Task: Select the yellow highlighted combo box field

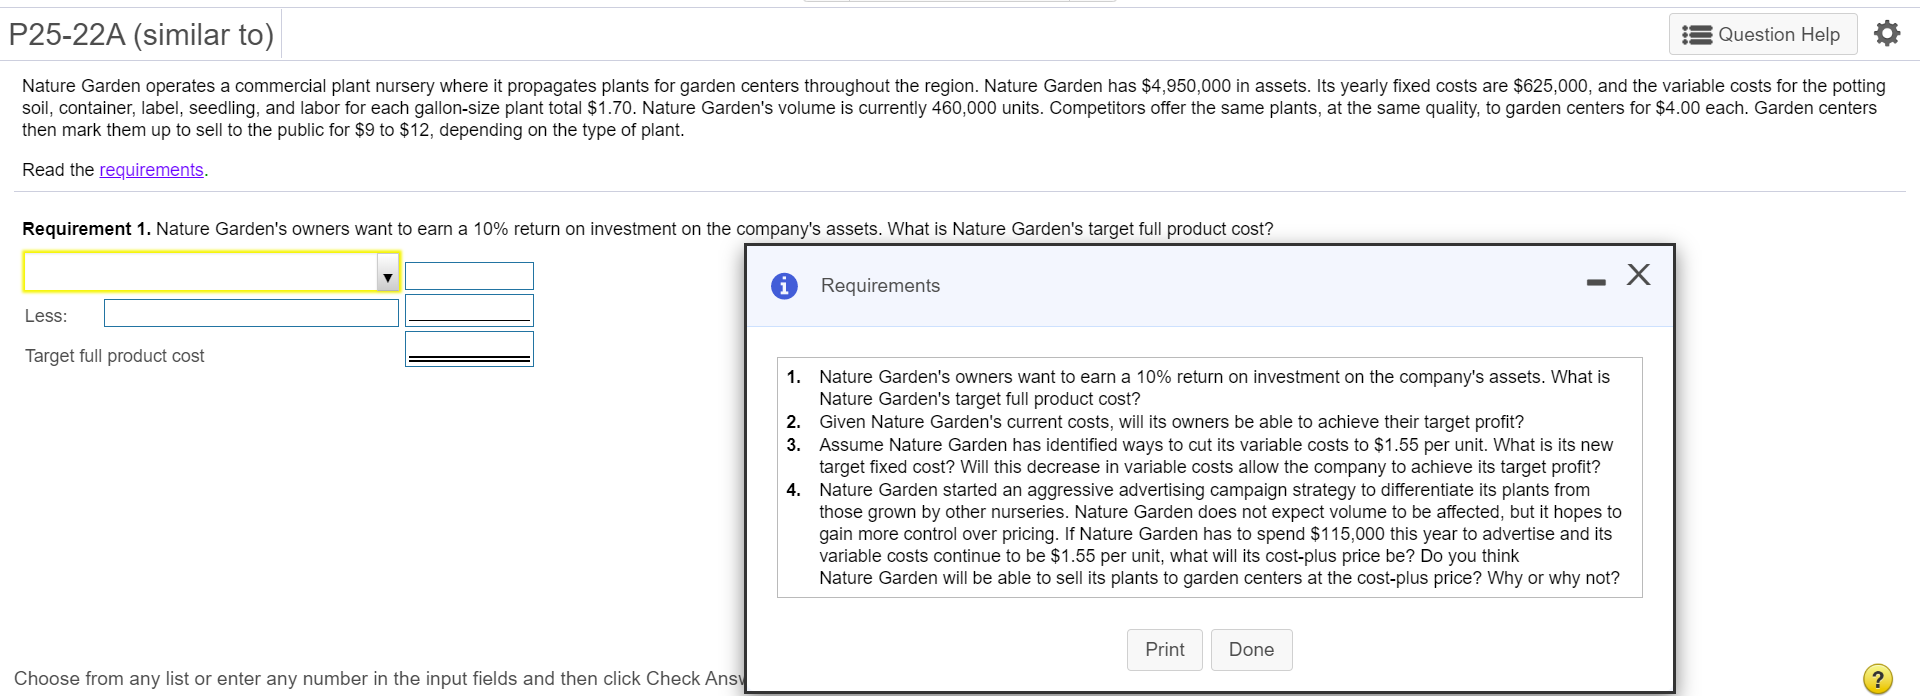Action: click(211, 272)
